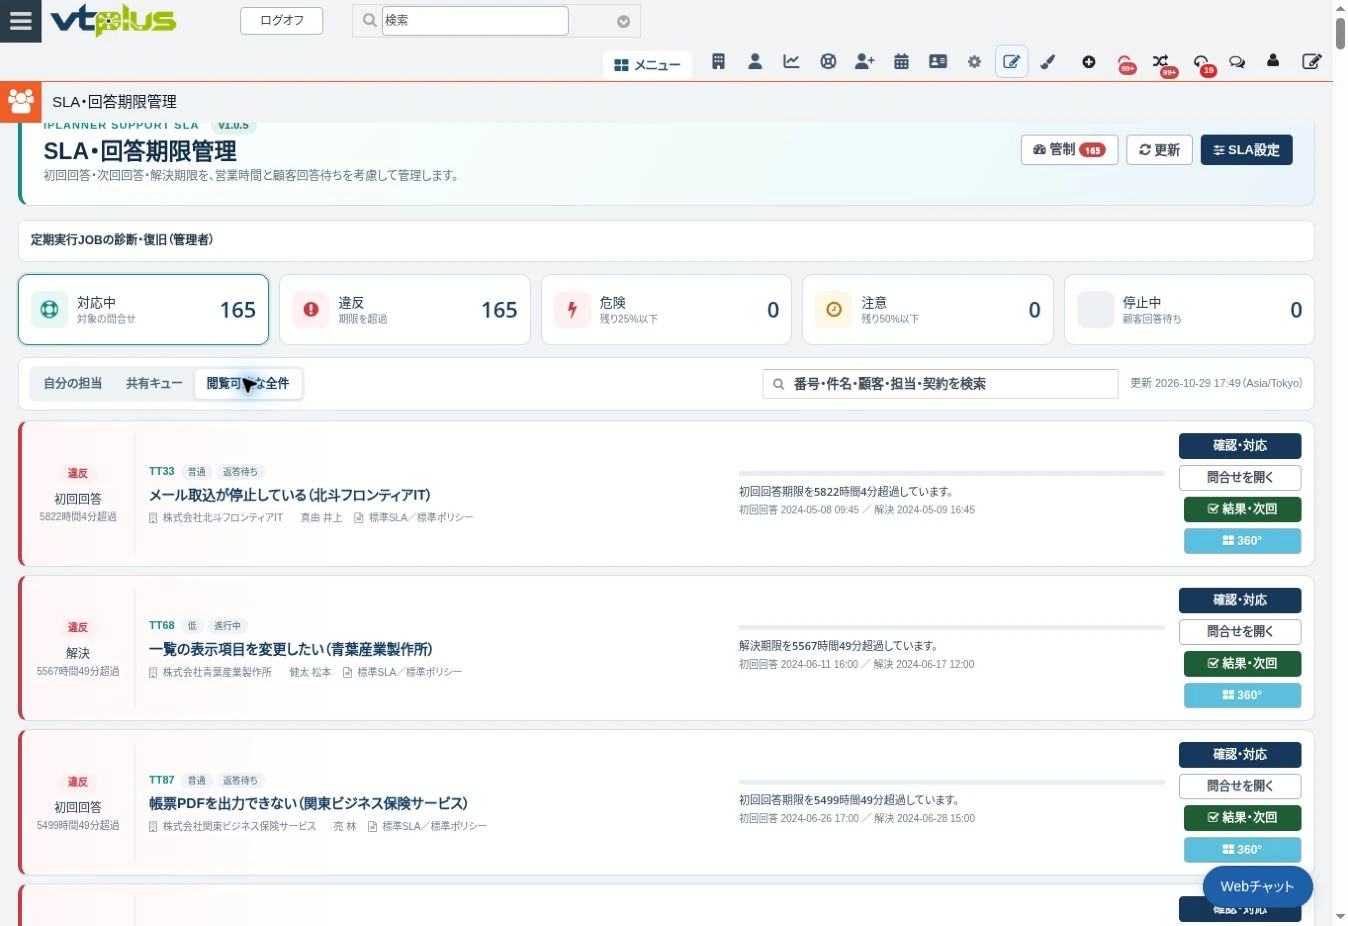Expand 定期実行JOBの診断・復旧(管理者) section

point(666,240)
